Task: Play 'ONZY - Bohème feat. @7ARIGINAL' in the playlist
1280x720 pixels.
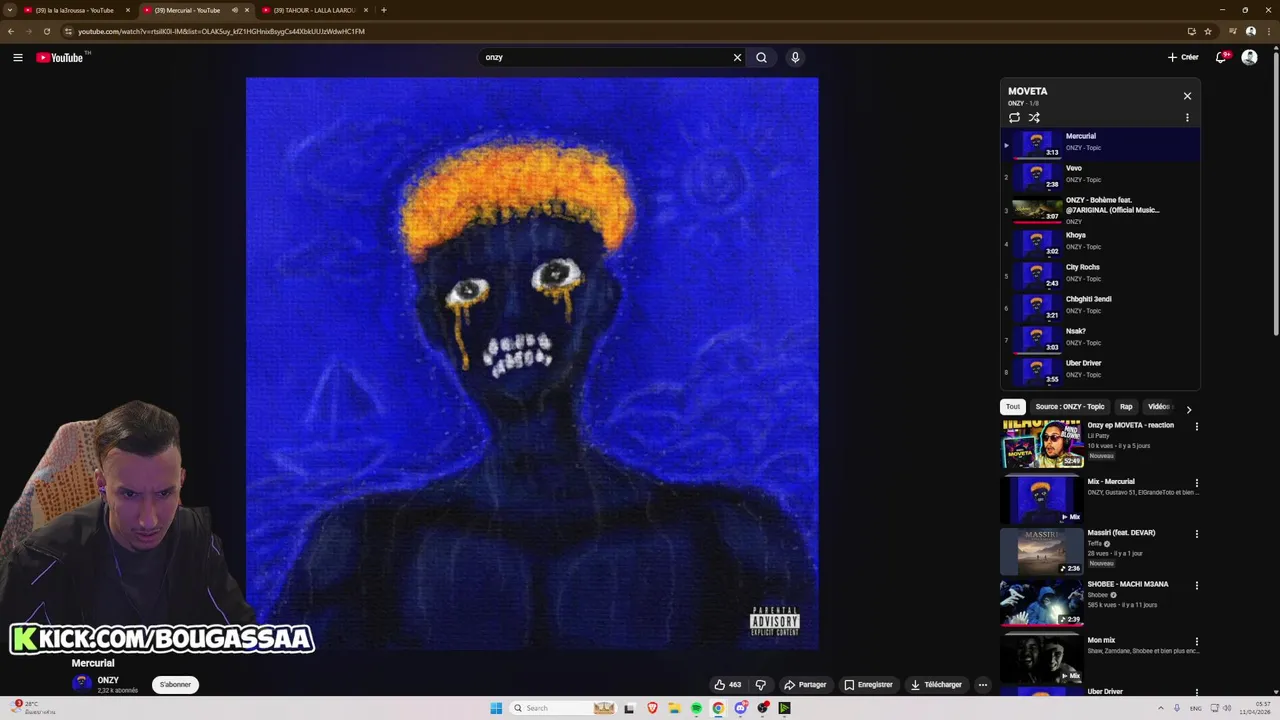Action: pyautogui.click(x=1100, y=210)
